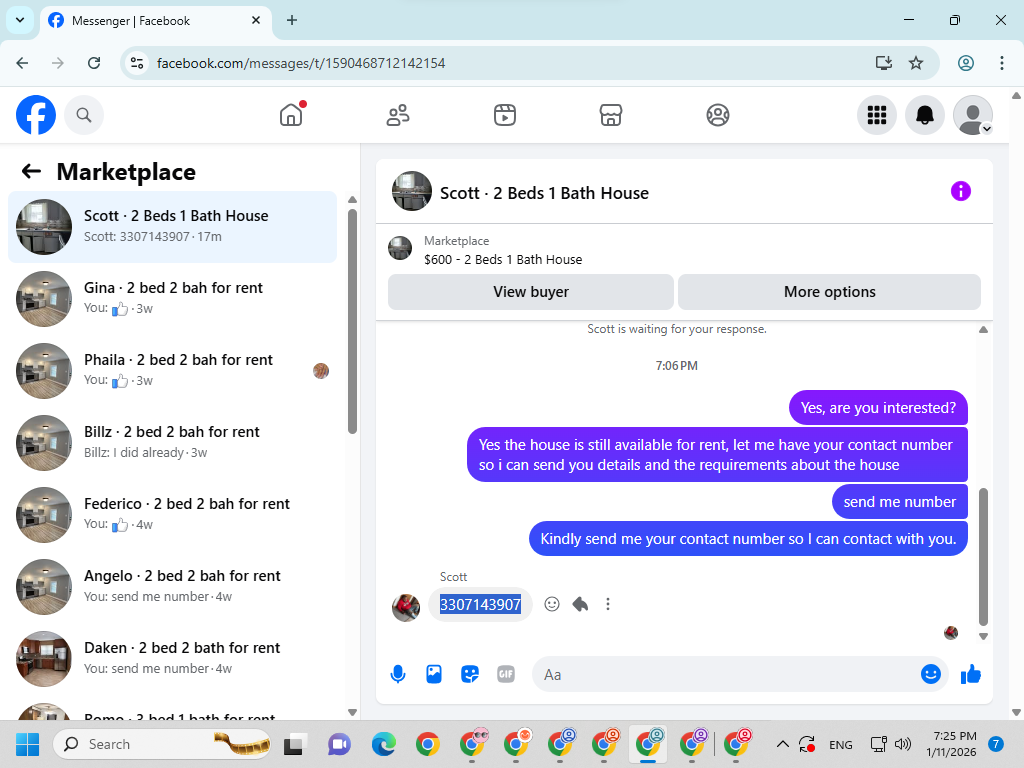Click the 'Kindly send me your contact number' message

click(748, 539)
